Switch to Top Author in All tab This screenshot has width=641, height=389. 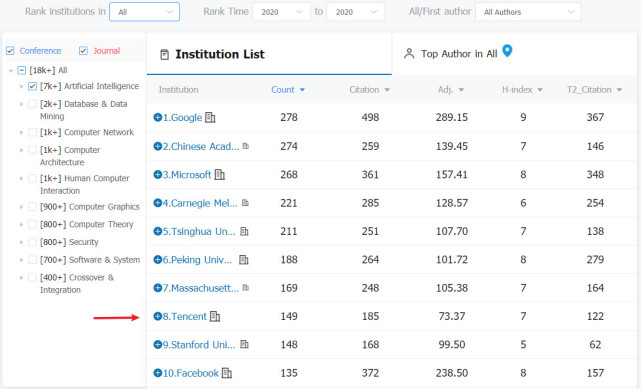[x=459, y=54]
